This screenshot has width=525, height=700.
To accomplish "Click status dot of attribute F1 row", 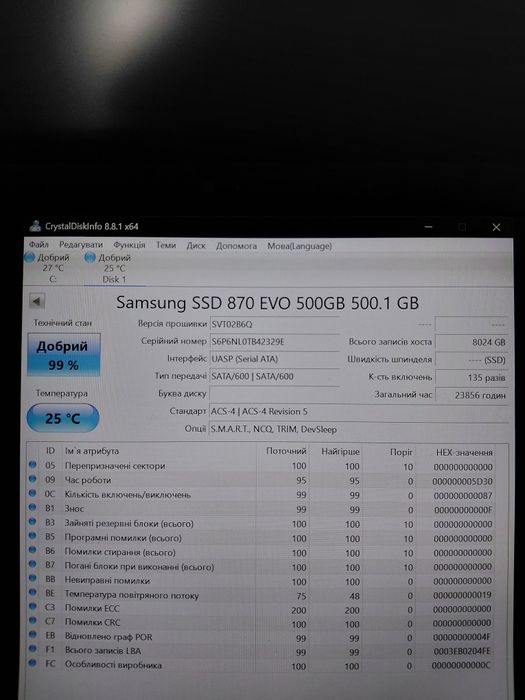I will click(x=32, y=649).
